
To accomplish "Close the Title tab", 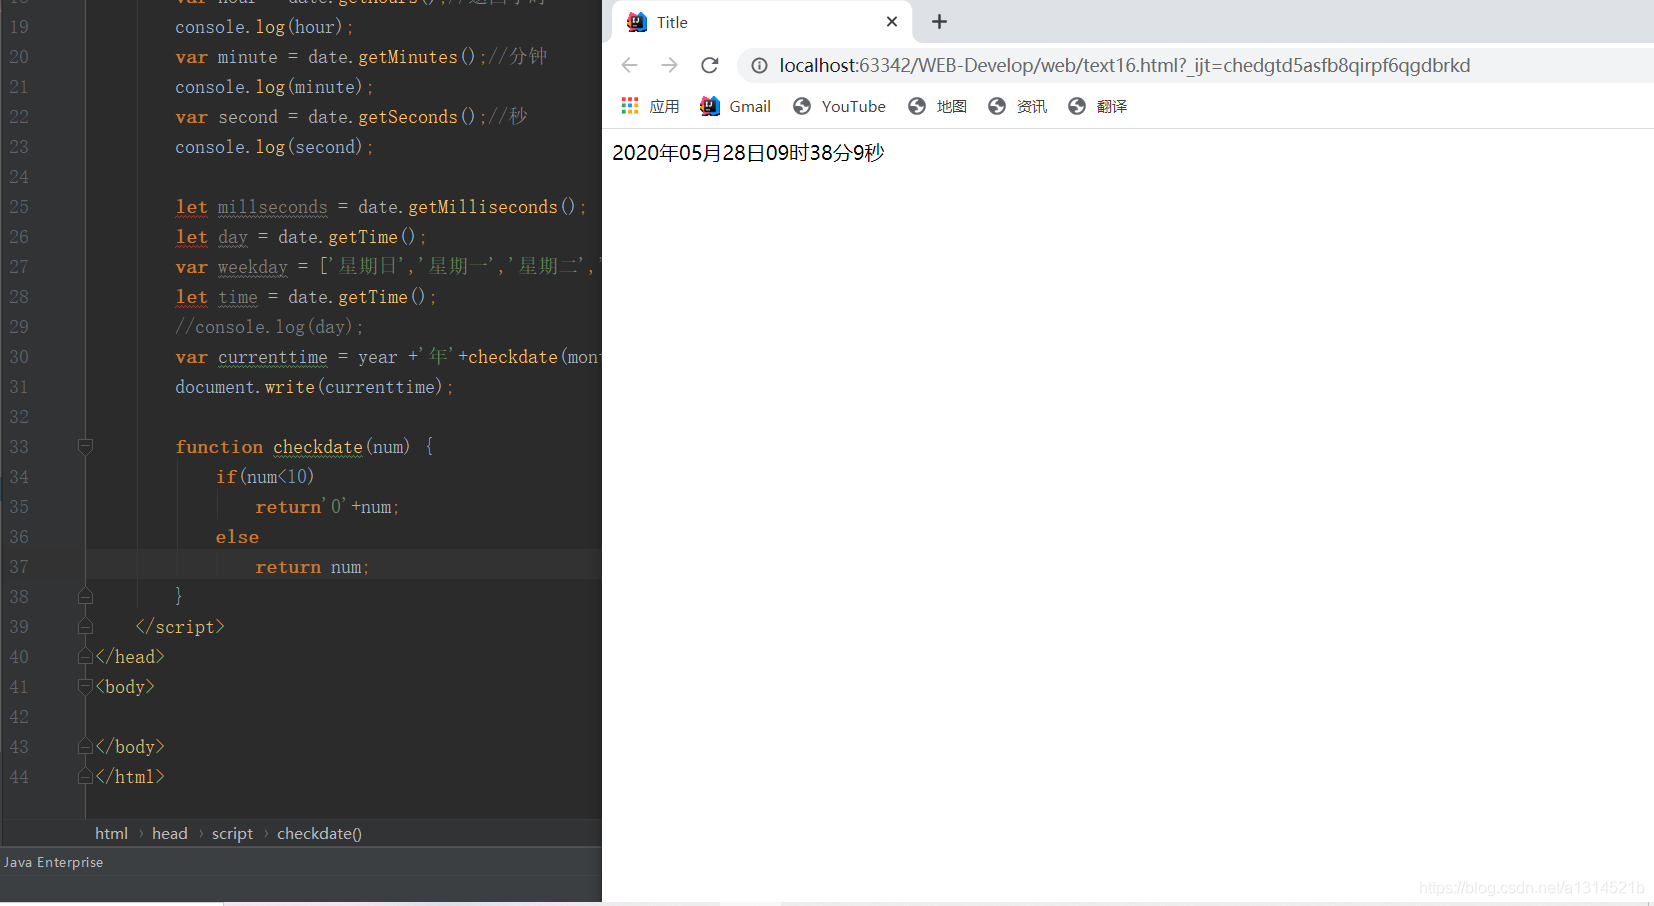I will coord(892,22).
